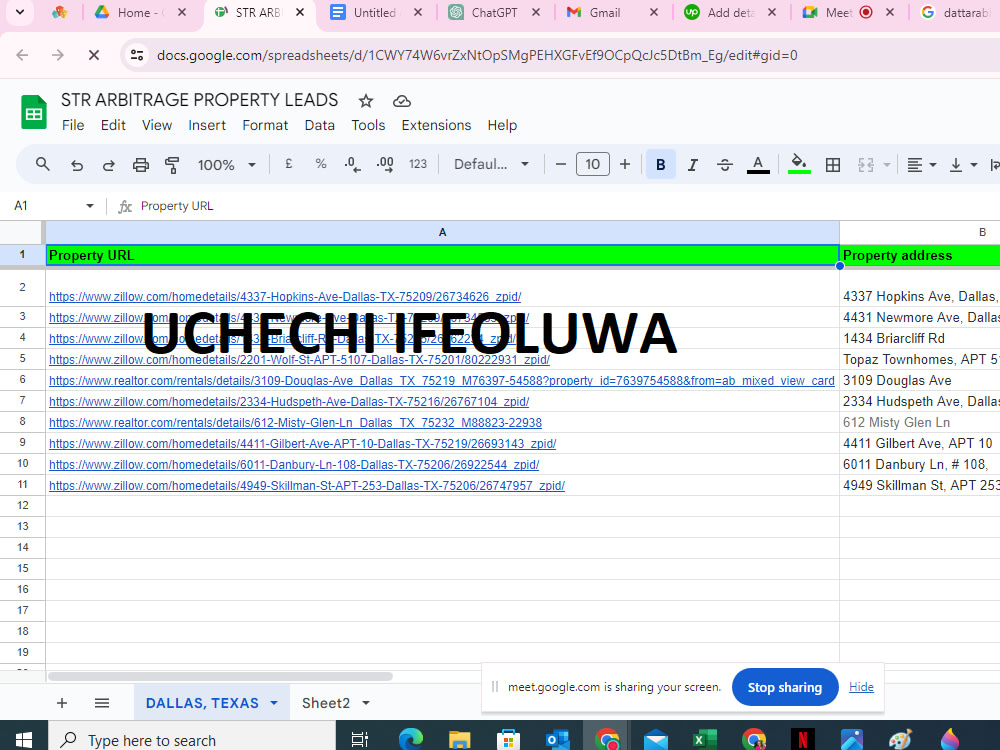This screenshot has width=1000, height=750.
Task: Undo the last action
Action: pos(77,165)
